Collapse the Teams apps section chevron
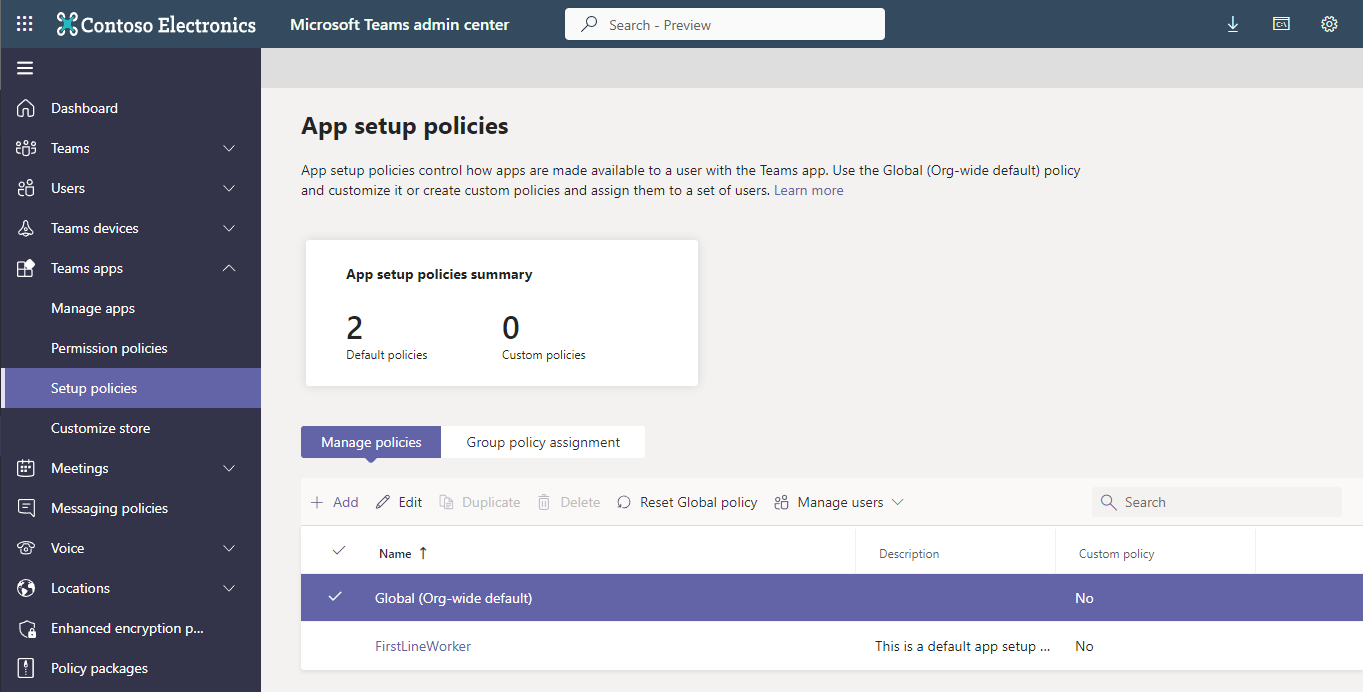This screenshot has width=1363, height=692. (x=229, y=268)
